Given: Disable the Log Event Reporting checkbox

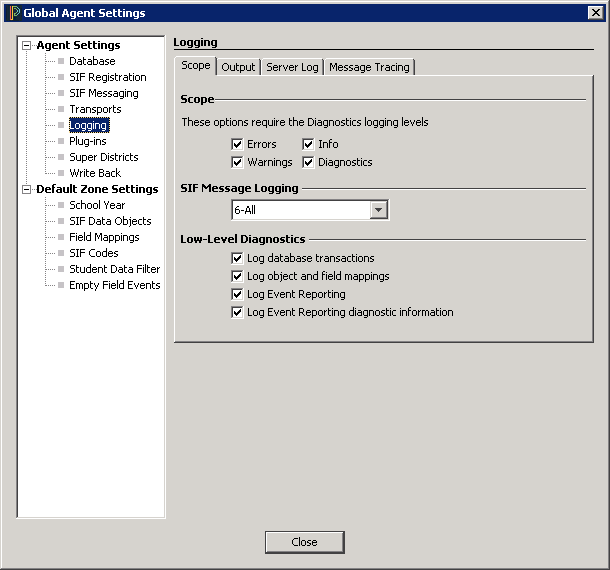Looking at the screenshot, I should [238, 294].
